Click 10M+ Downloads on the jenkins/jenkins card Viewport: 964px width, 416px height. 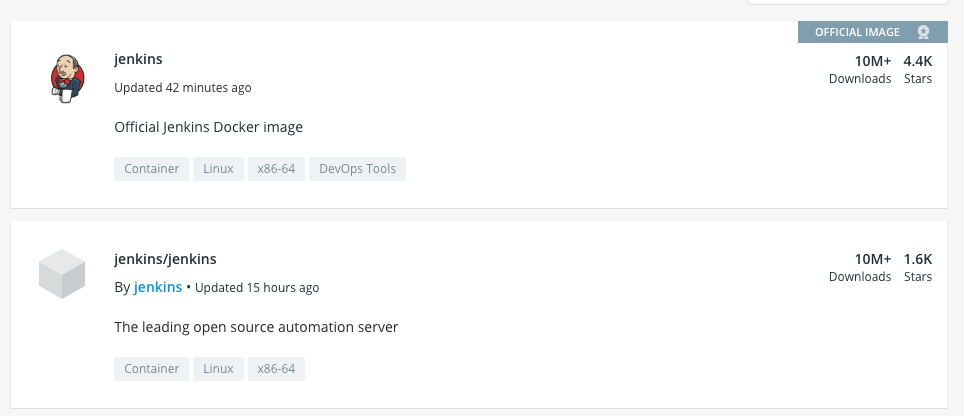(x=860, y=267)
